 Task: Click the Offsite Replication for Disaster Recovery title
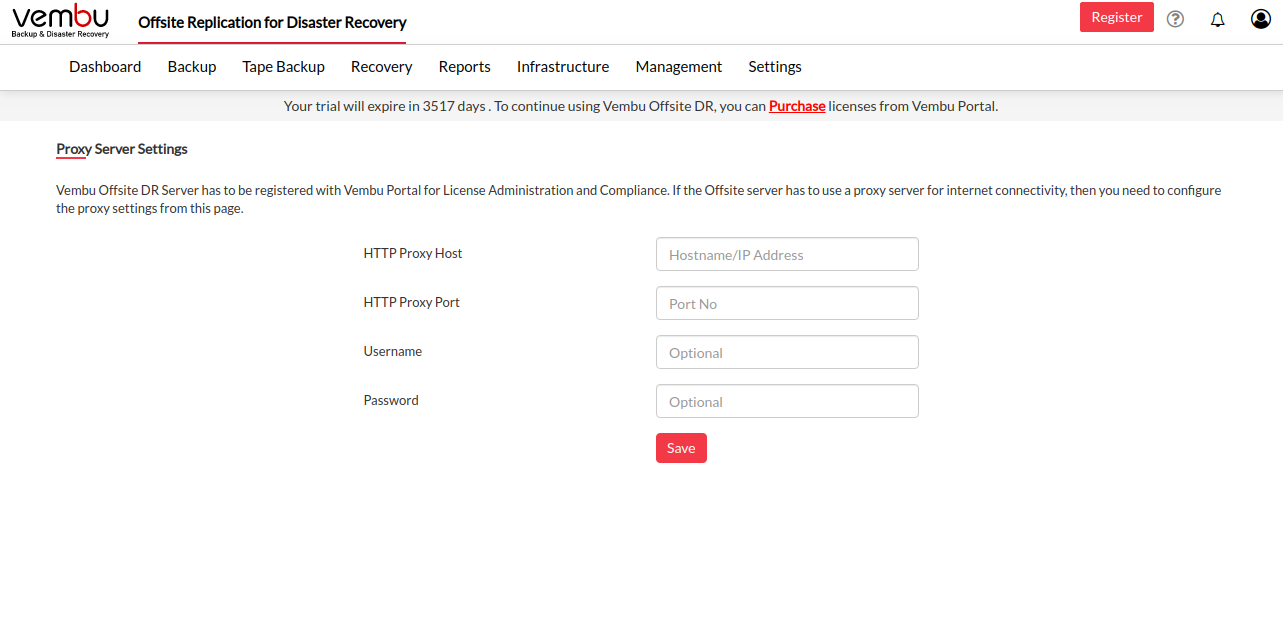tap(272, 22)
